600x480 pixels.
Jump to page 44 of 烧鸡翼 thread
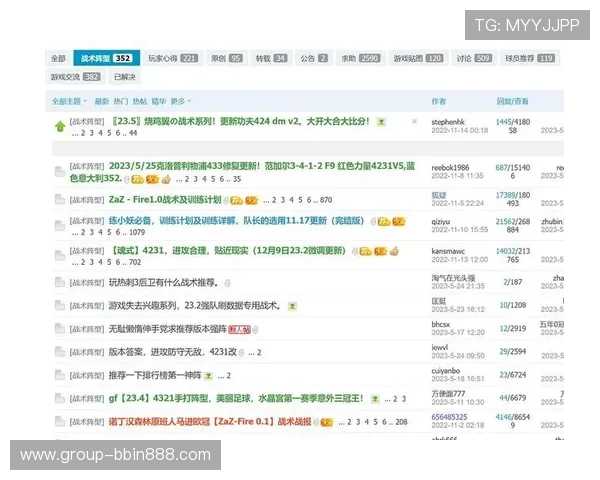[133, 133]
